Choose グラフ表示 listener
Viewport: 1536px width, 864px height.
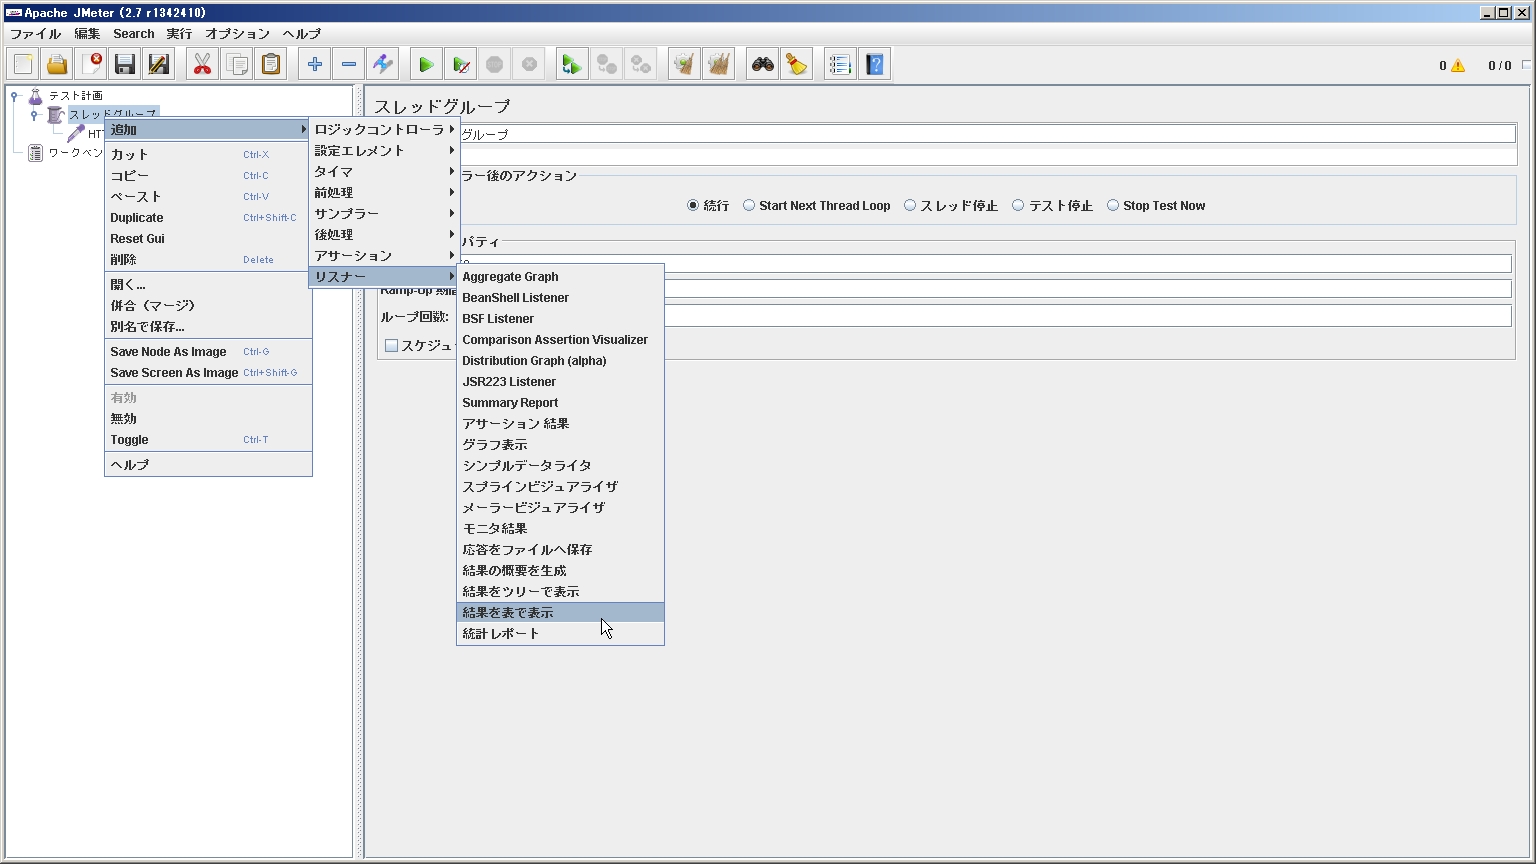pyautogui.click(x=560, y=445)
